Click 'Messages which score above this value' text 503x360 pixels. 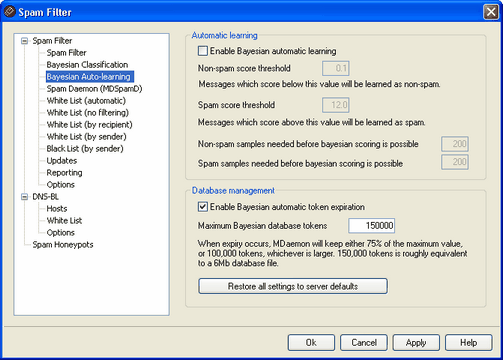click(312, 122)
